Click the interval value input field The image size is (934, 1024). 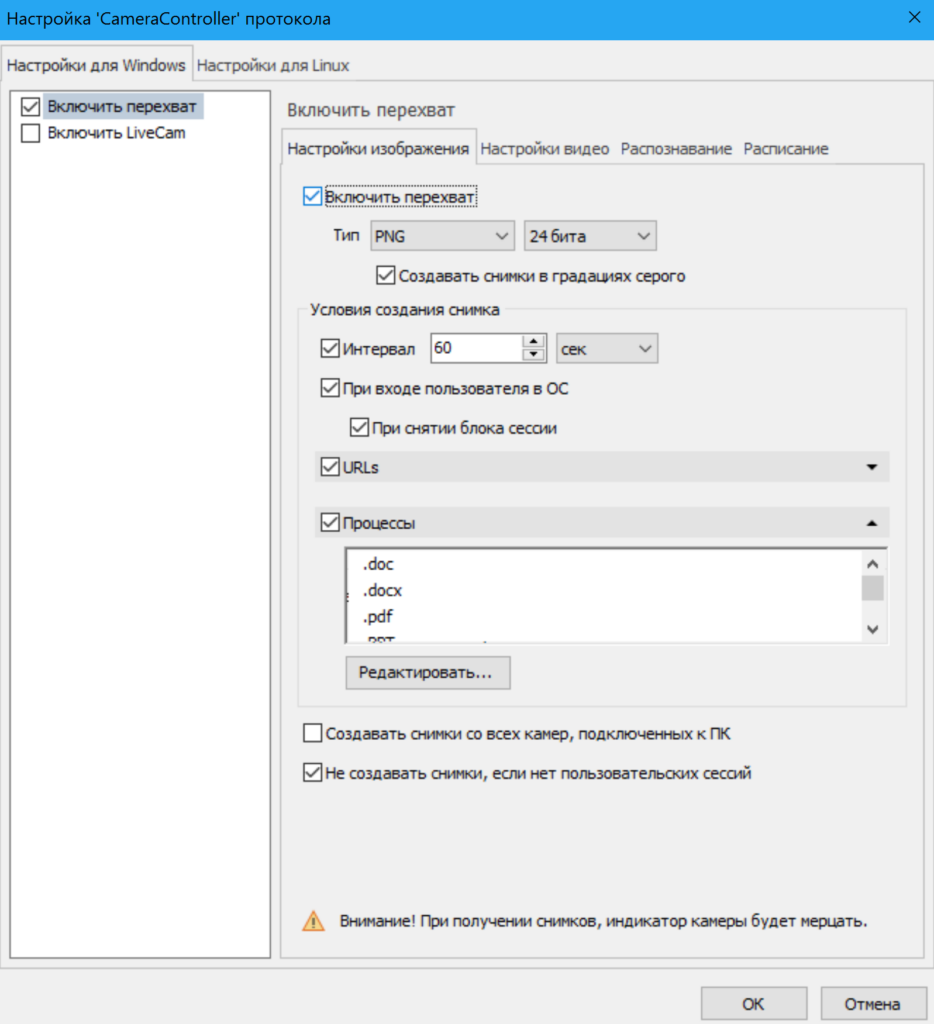click(475, 348)
